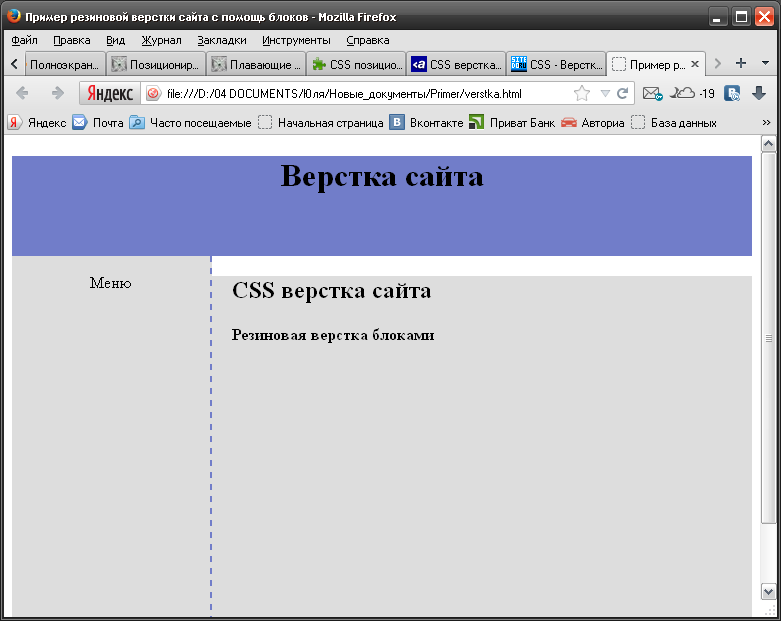781x621 pixels.
Task: Open the weather widget showing -19
Action: (691, 93)
